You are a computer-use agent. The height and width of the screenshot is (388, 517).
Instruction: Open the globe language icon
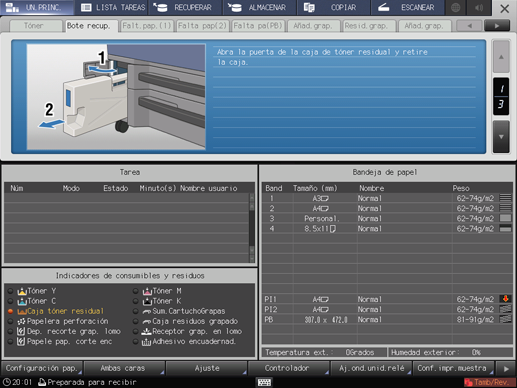coord(455,7)
